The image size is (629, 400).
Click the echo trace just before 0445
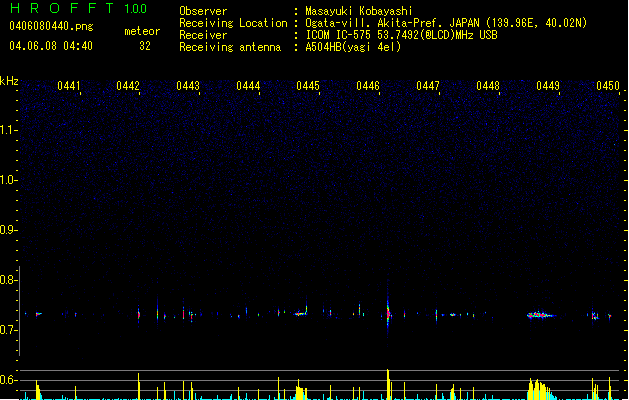point(300,313)
